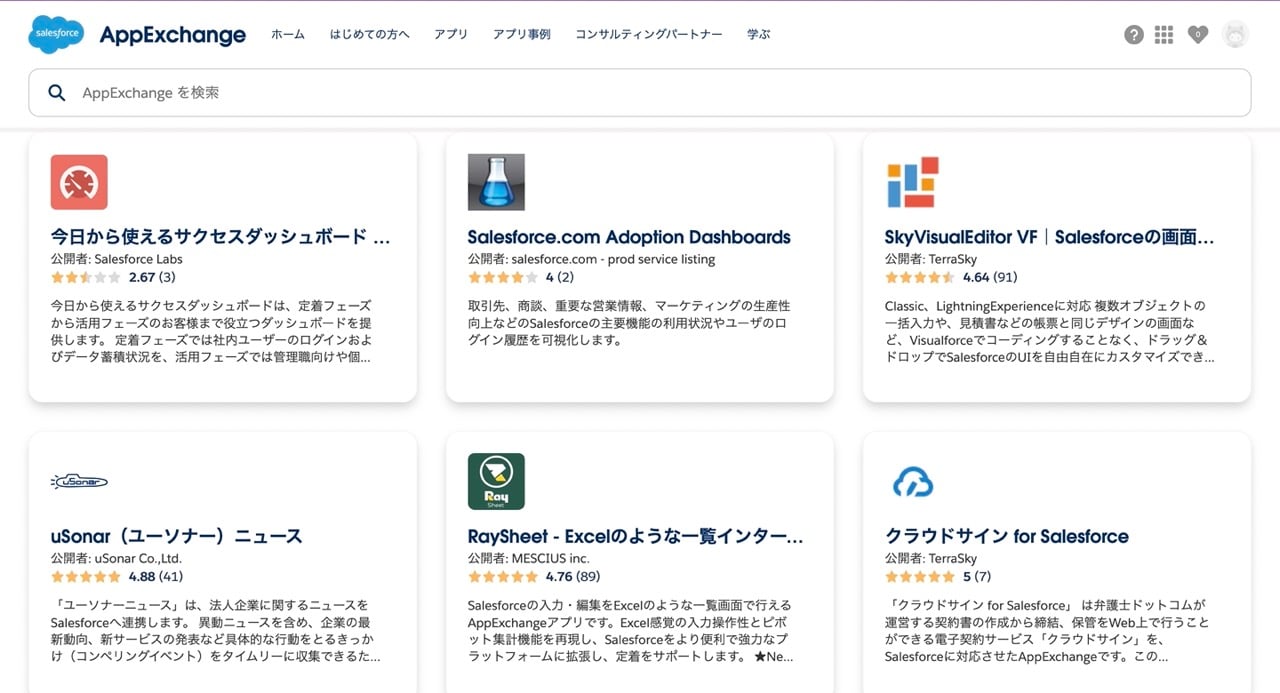Click the ユーソナーニュース description text
Image resolution: width=1280 pixels, height=693 pixels.
tap(215, 631)
